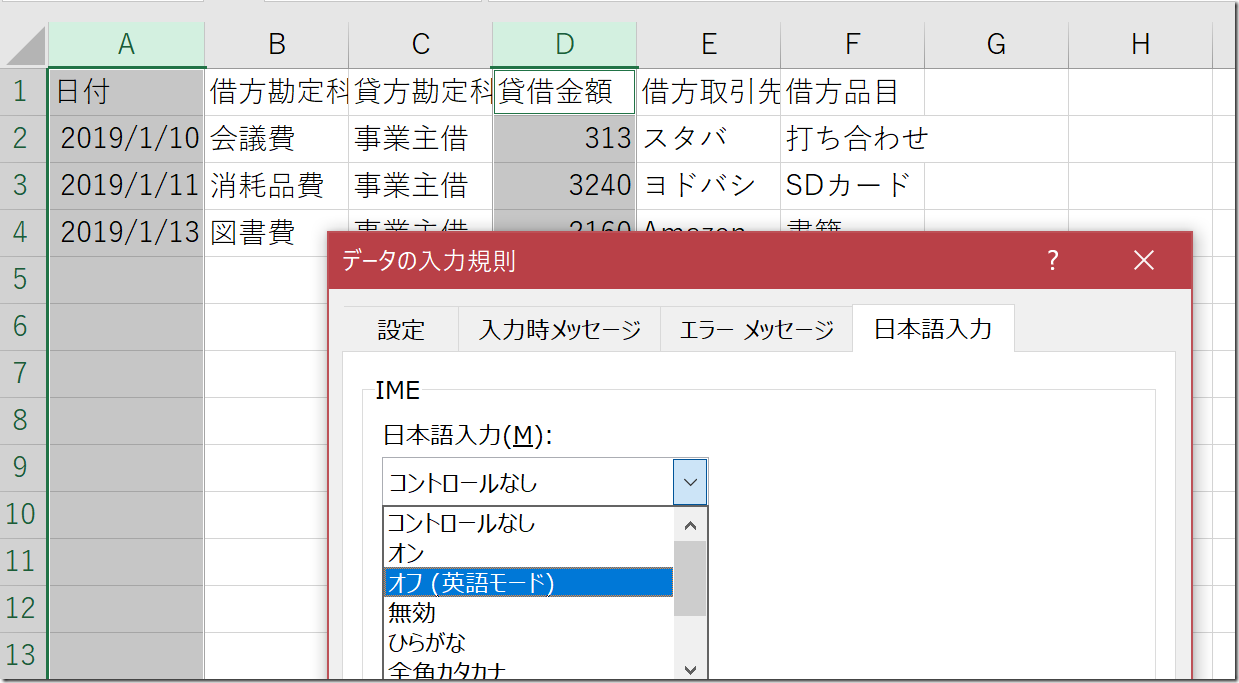The height and width of the screenshot is (683, 1239).
Task: Select column D header
Action: coord(565,44)
